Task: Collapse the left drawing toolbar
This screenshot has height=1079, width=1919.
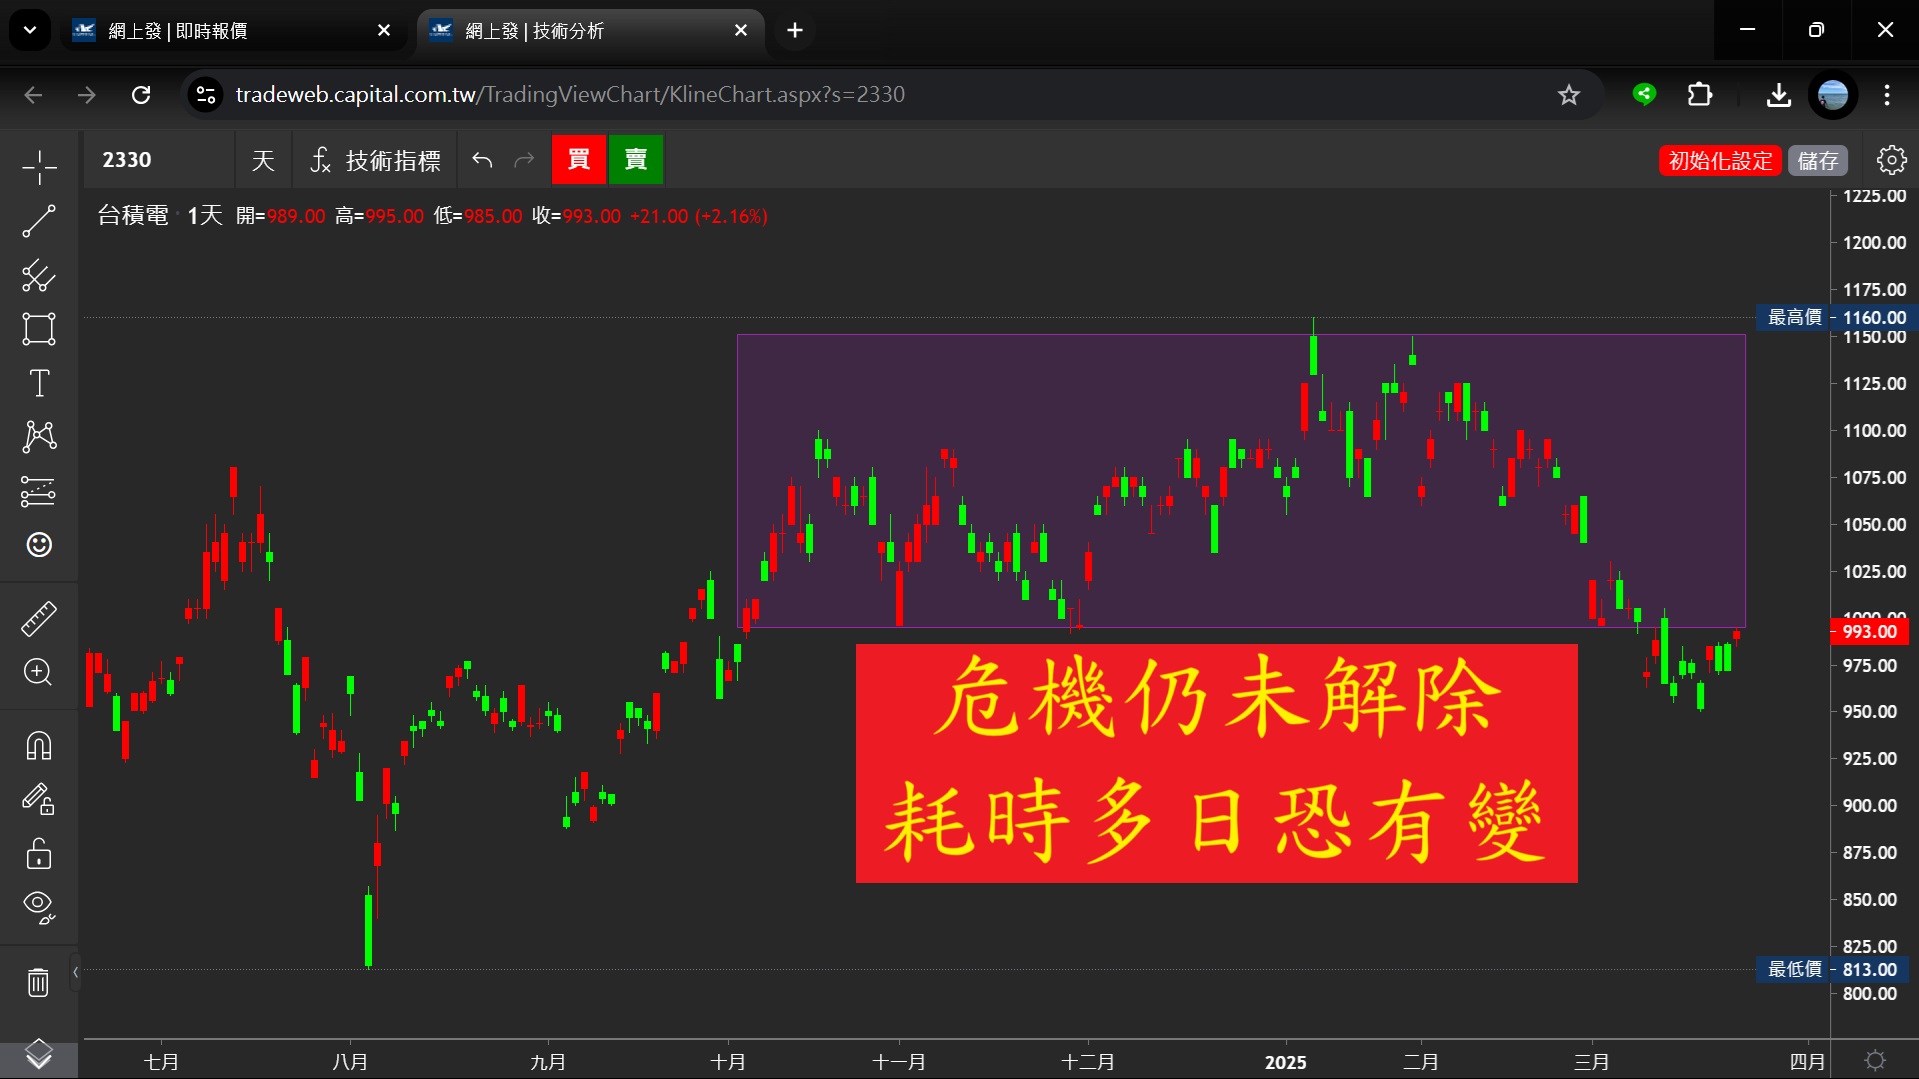Action: pos(75,972)
